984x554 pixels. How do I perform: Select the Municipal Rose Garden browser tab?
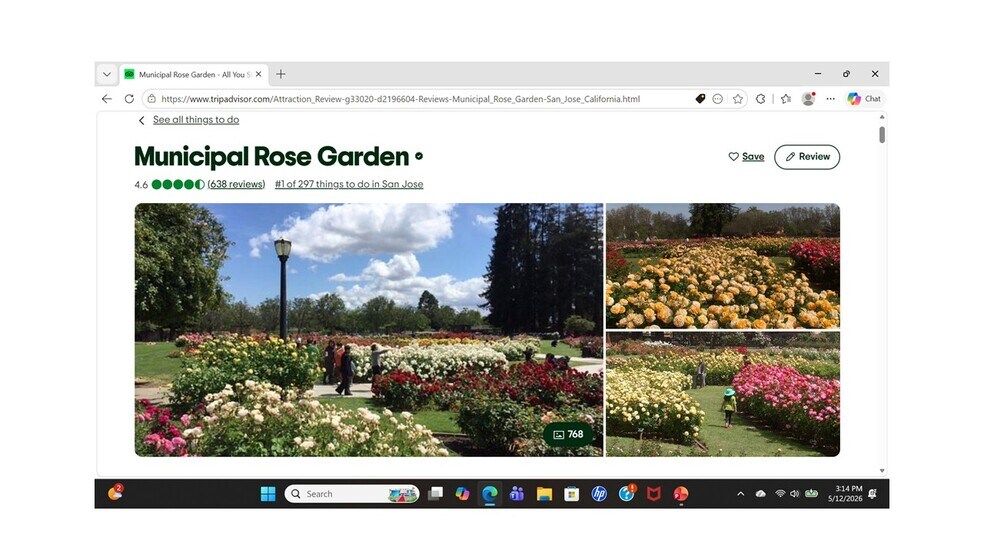tap(193, 74)
